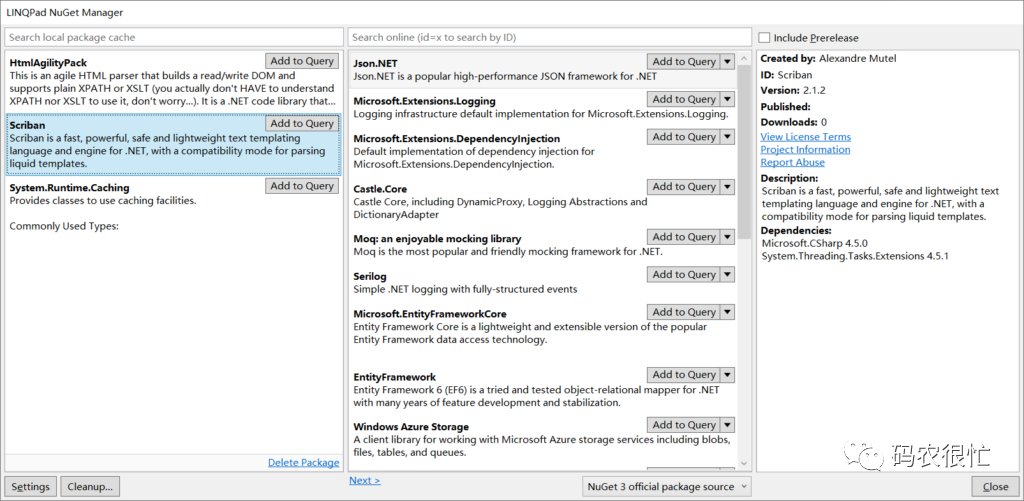Expand Microsoft.Extensions.Logging version dropdown arrow

(728, 99)
